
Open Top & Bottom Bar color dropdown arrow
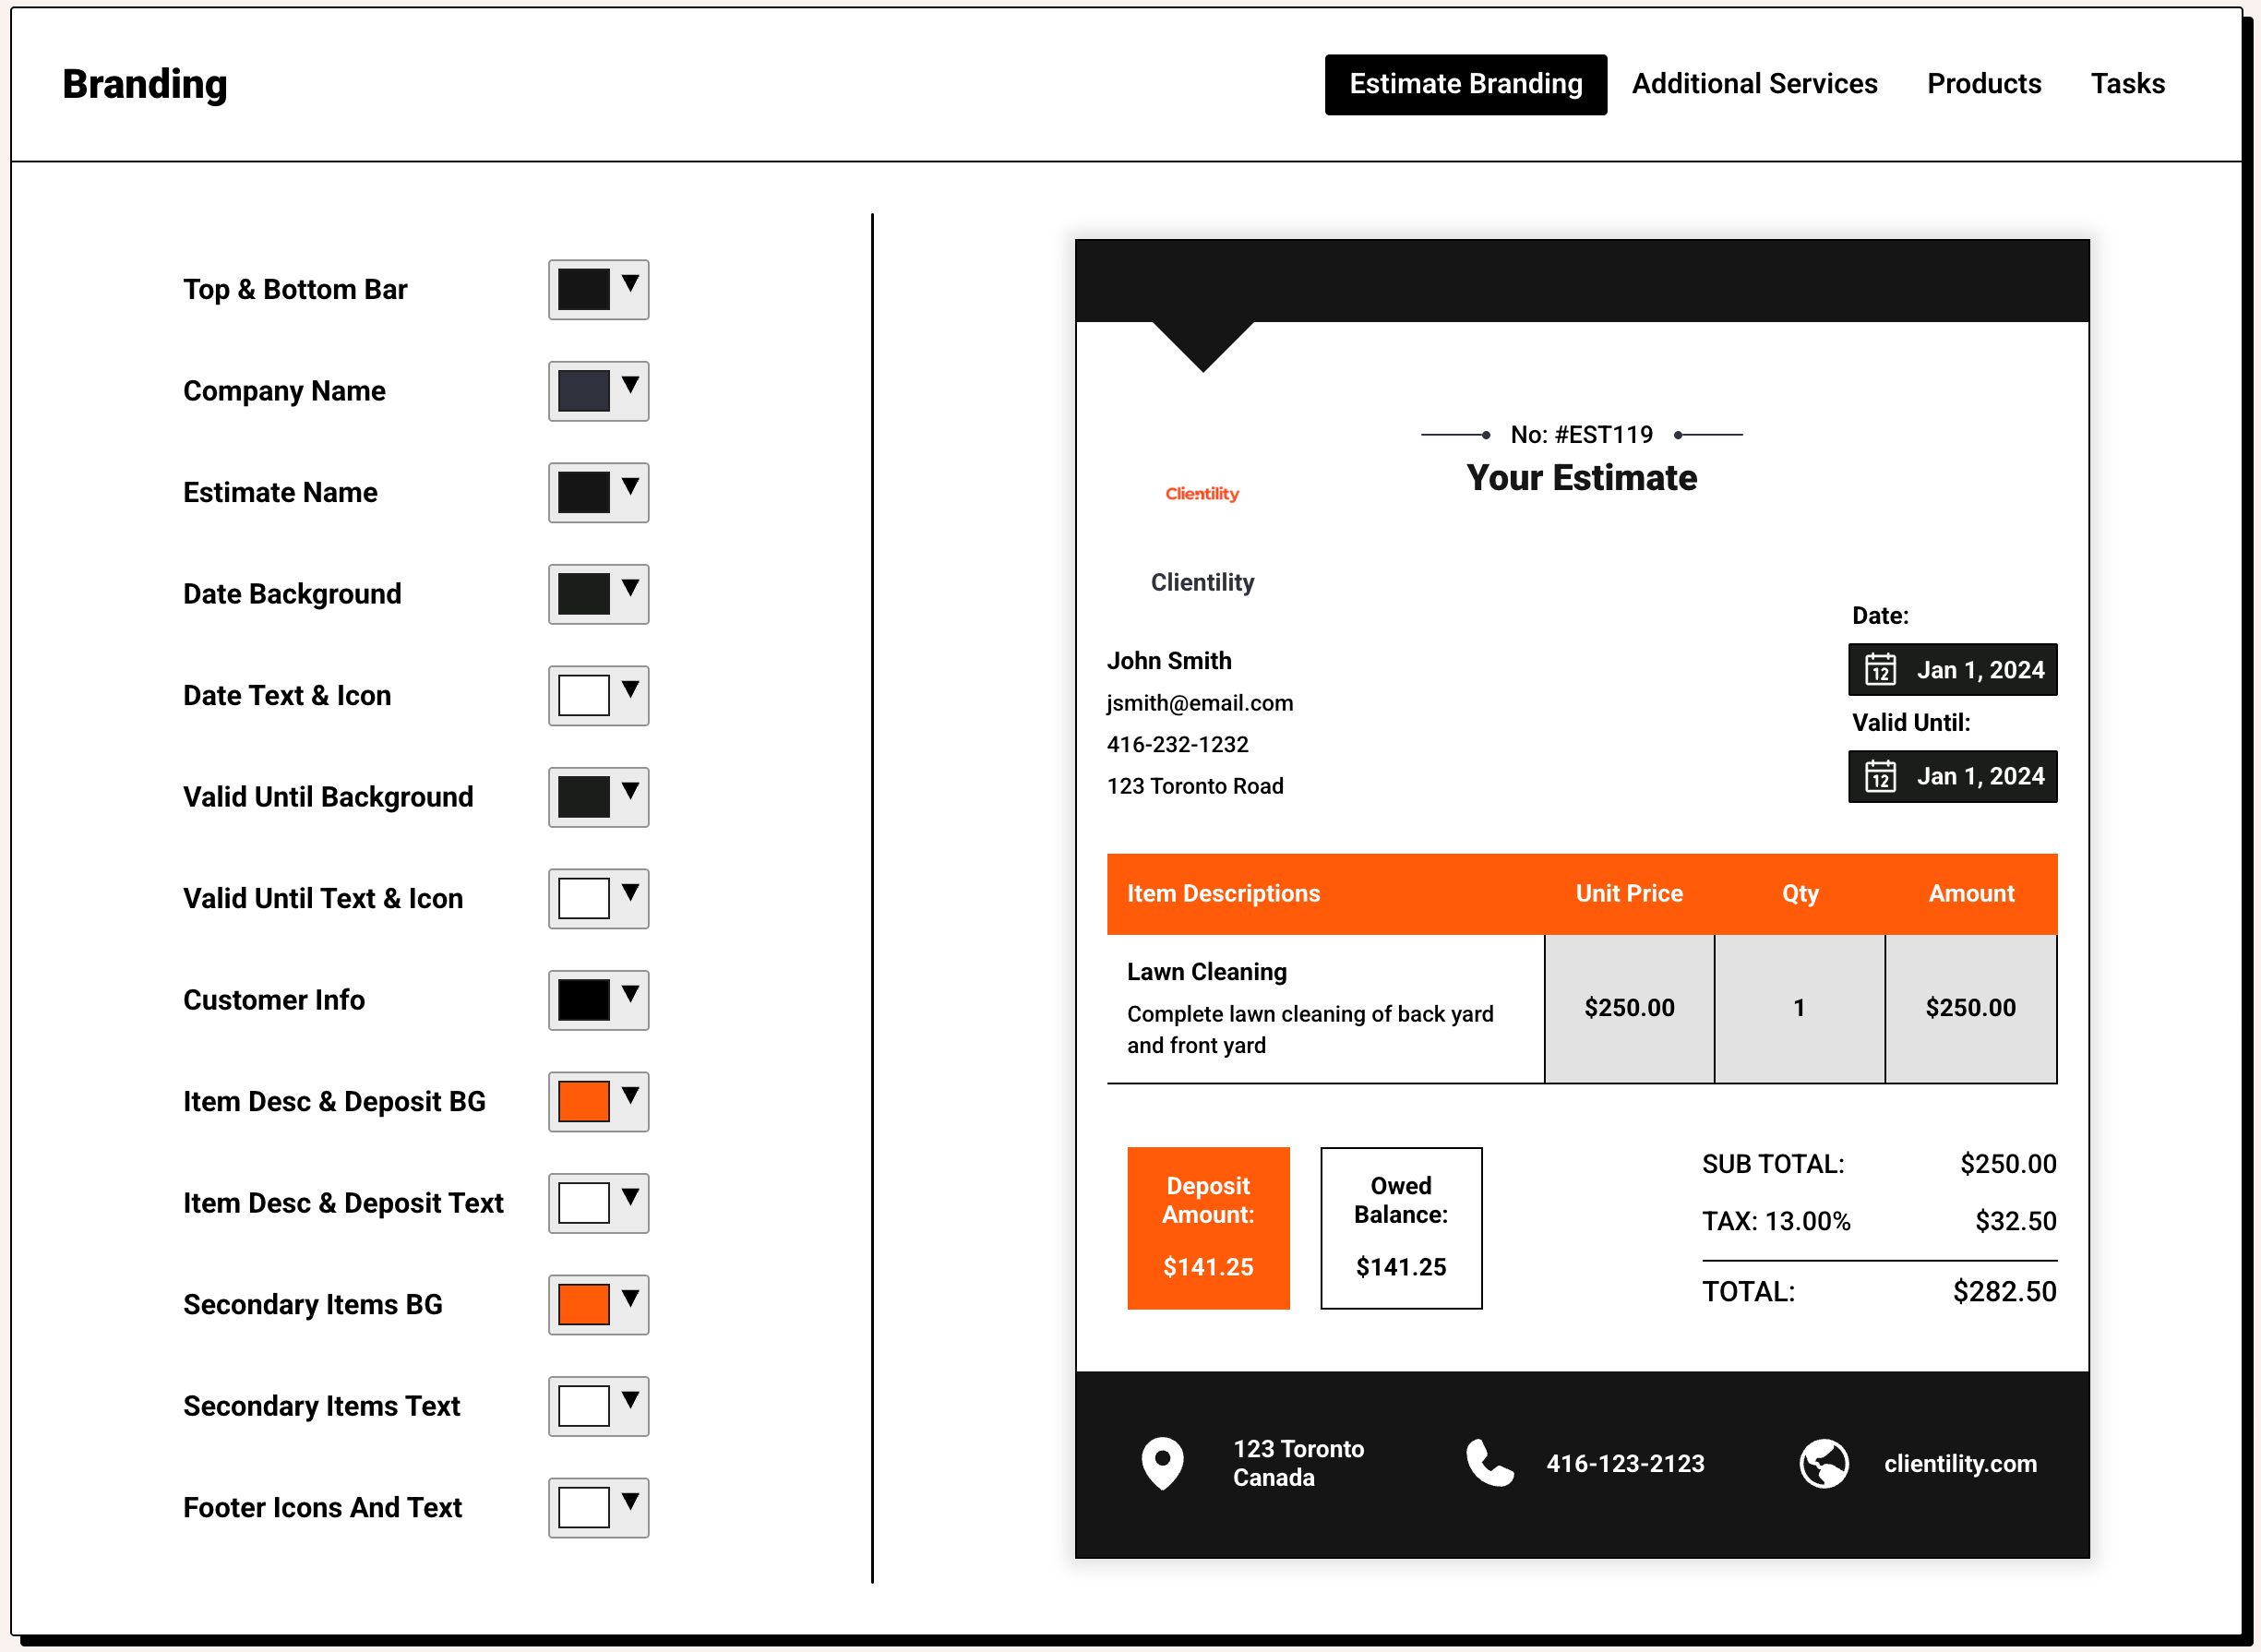[x=630, y=284]
